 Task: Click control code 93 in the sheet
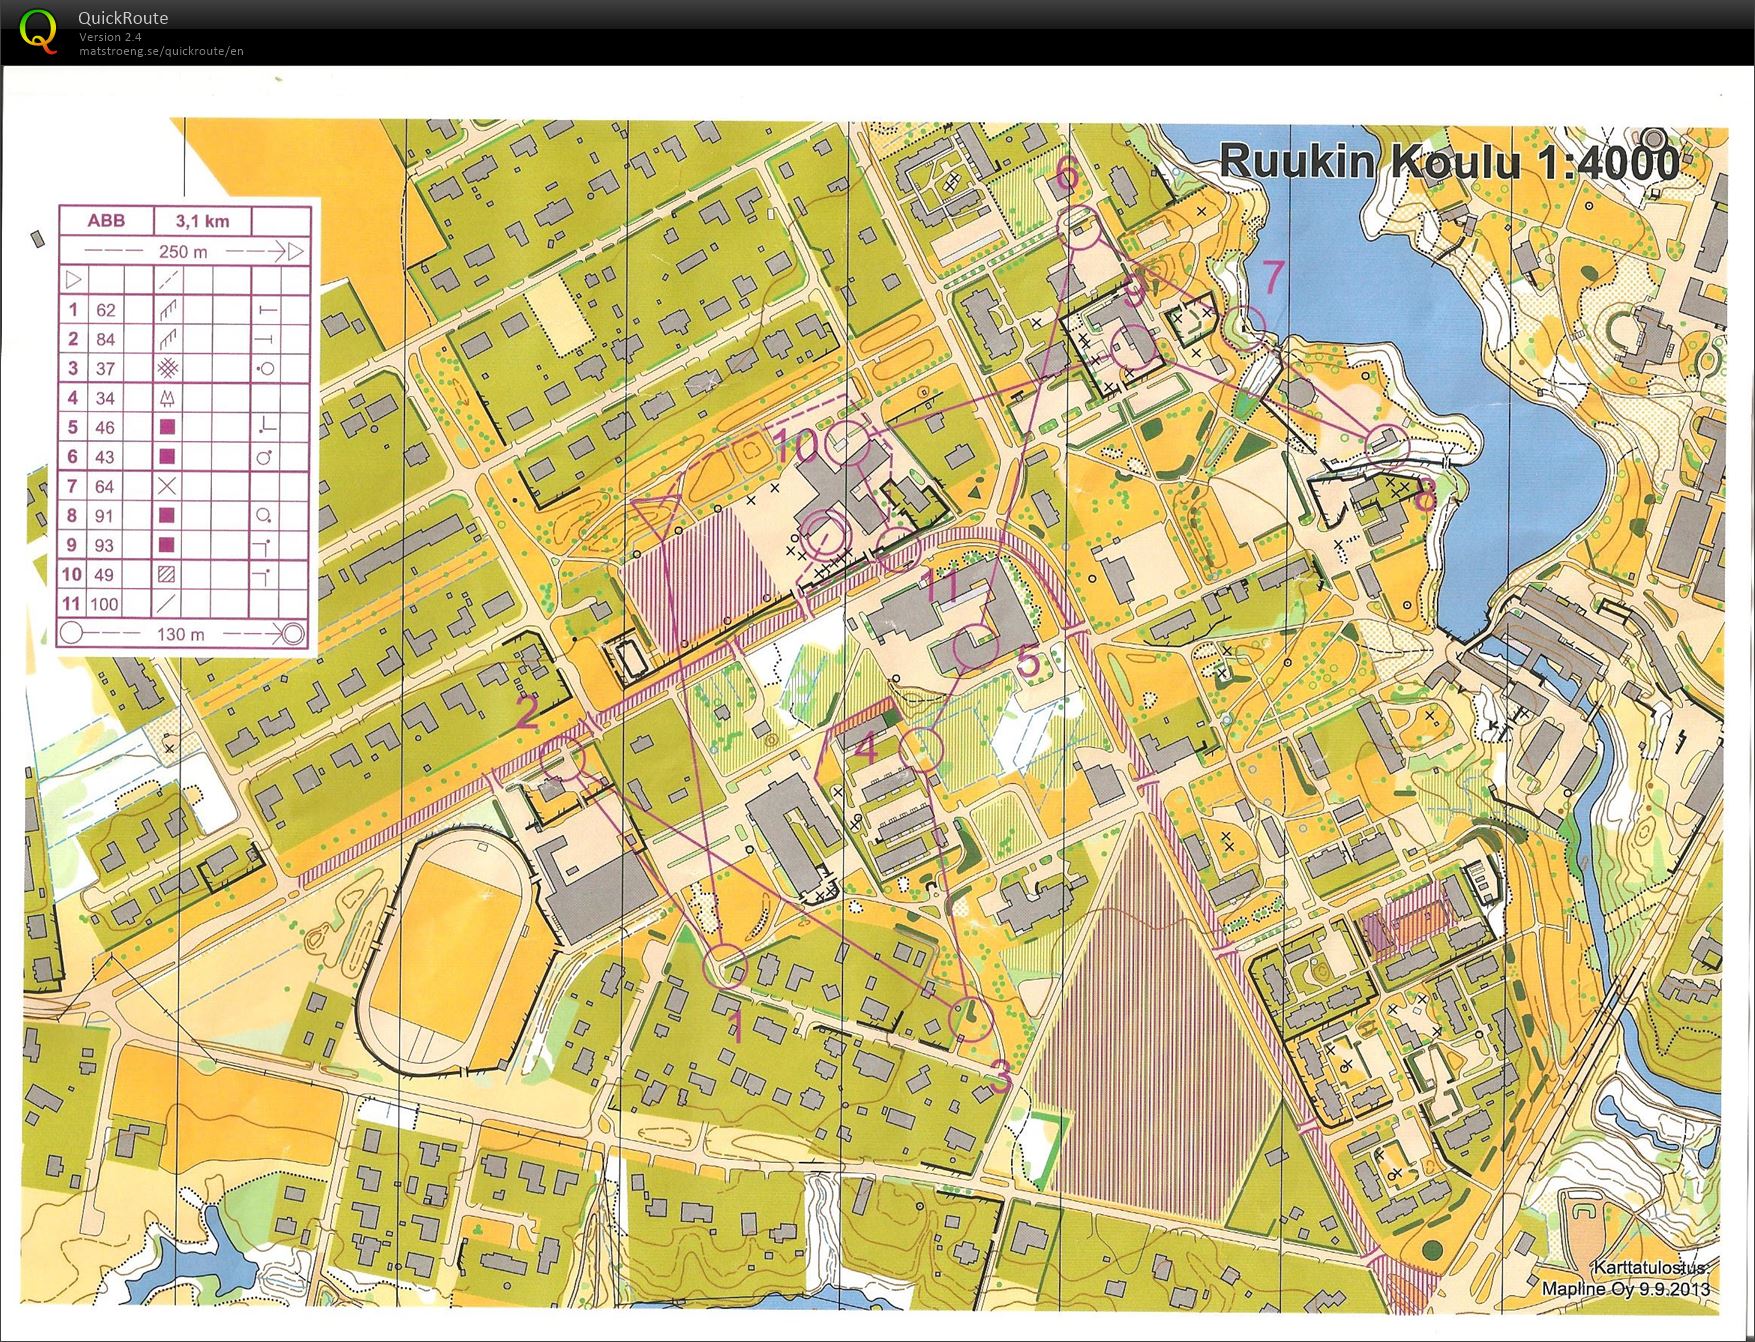(105, 546)
